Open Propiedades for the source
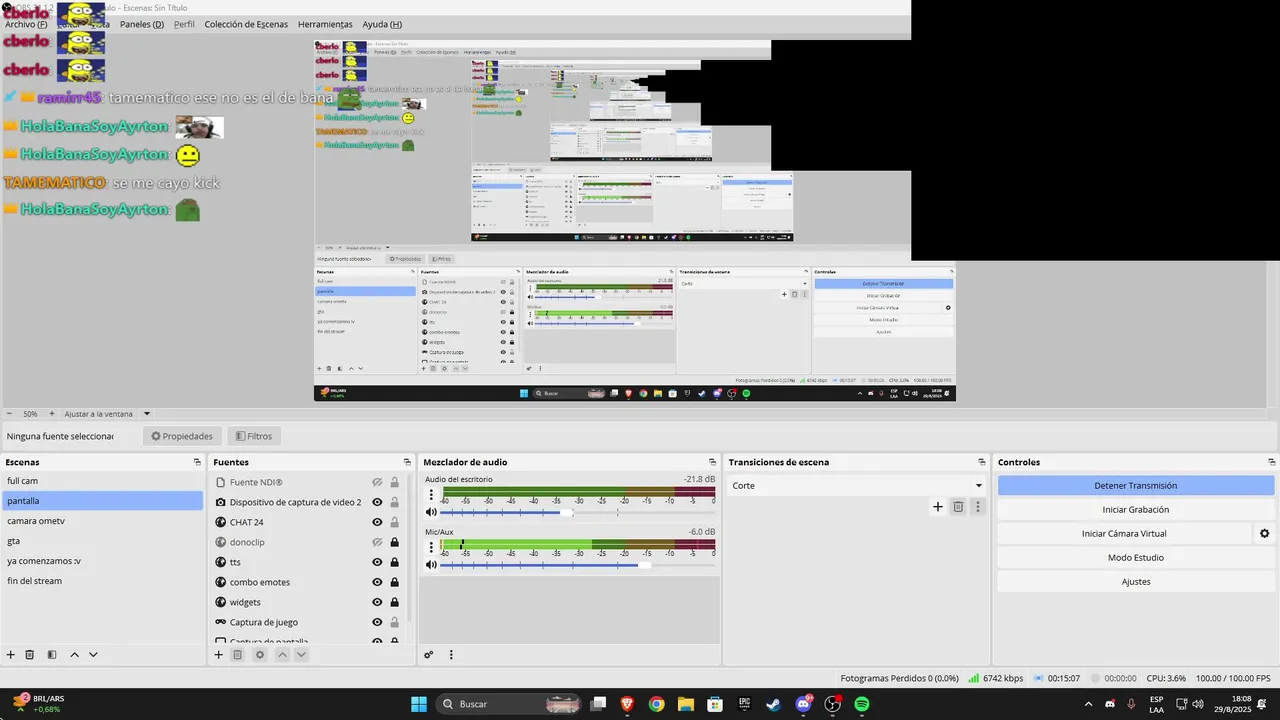The width and height of the screenshot is (1280, 720). 182,436
